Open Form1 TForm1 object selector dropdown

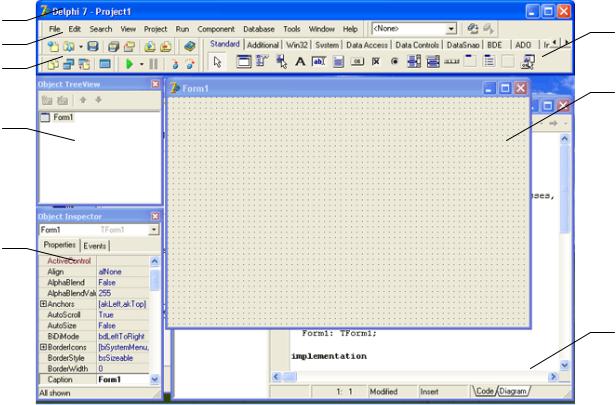pyautogui.click(x=154, y=229)
